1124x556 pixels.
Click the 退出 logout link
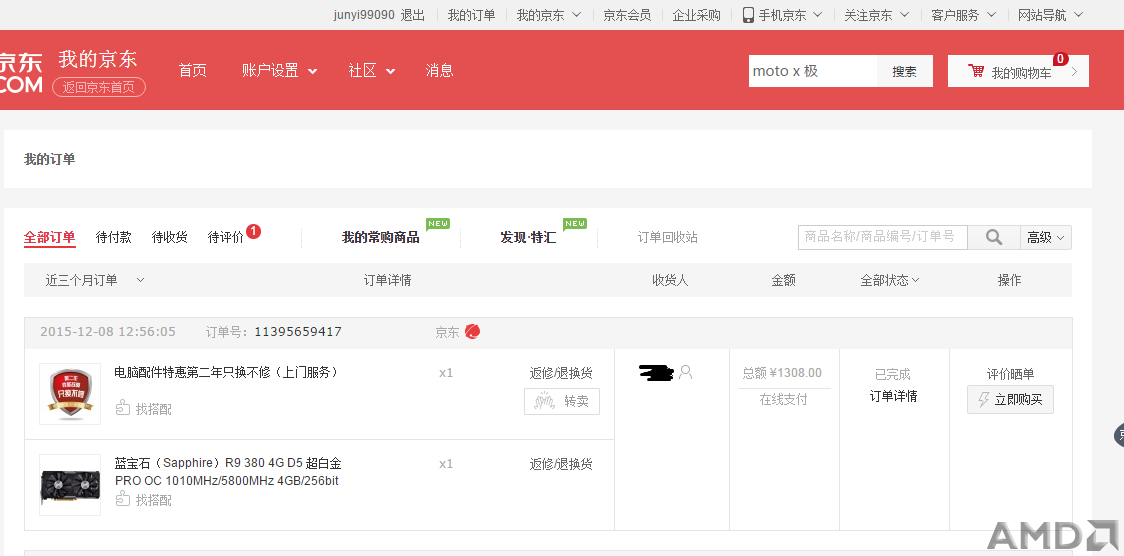click(x=413, y=15)
